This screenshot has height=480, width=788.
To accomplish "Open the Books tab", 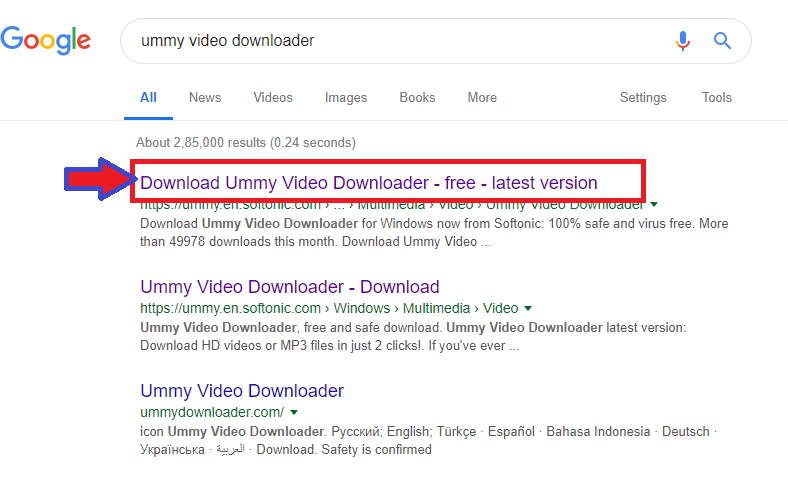I will (417, 98).
